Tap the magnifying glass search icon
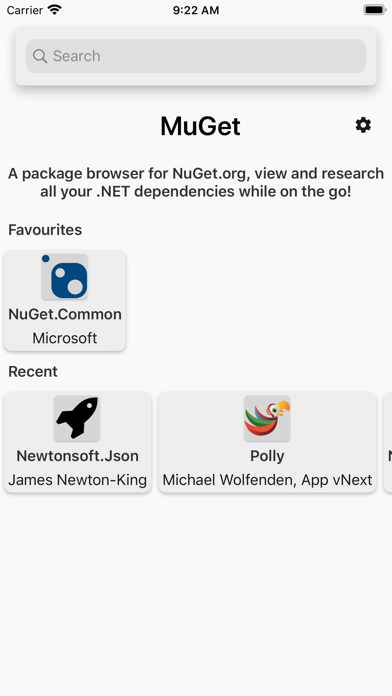 (40, 56)
